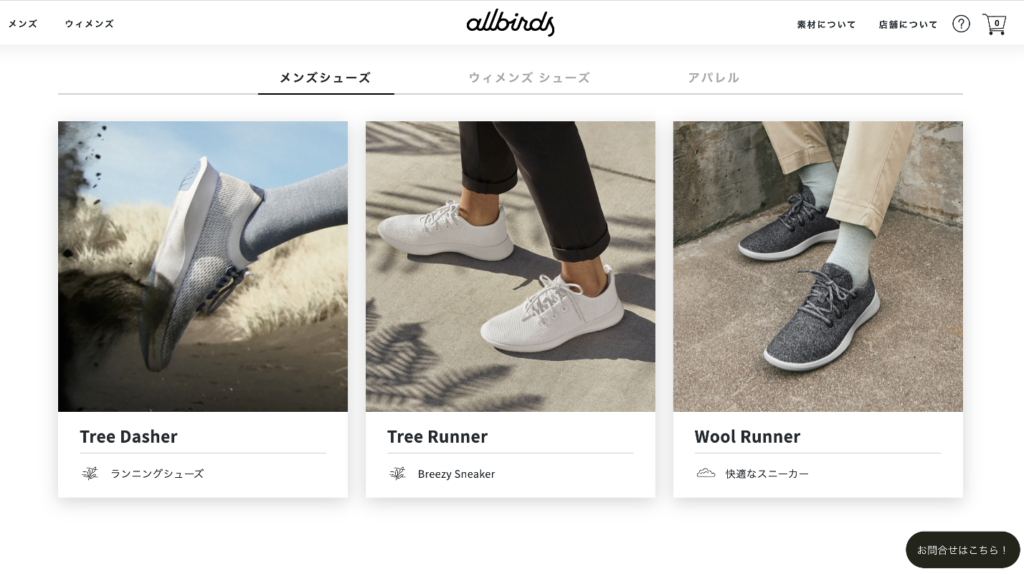1024x574 pixels.
Task: Open the ウィメンズ menu in header
Action: coord(89,24)
